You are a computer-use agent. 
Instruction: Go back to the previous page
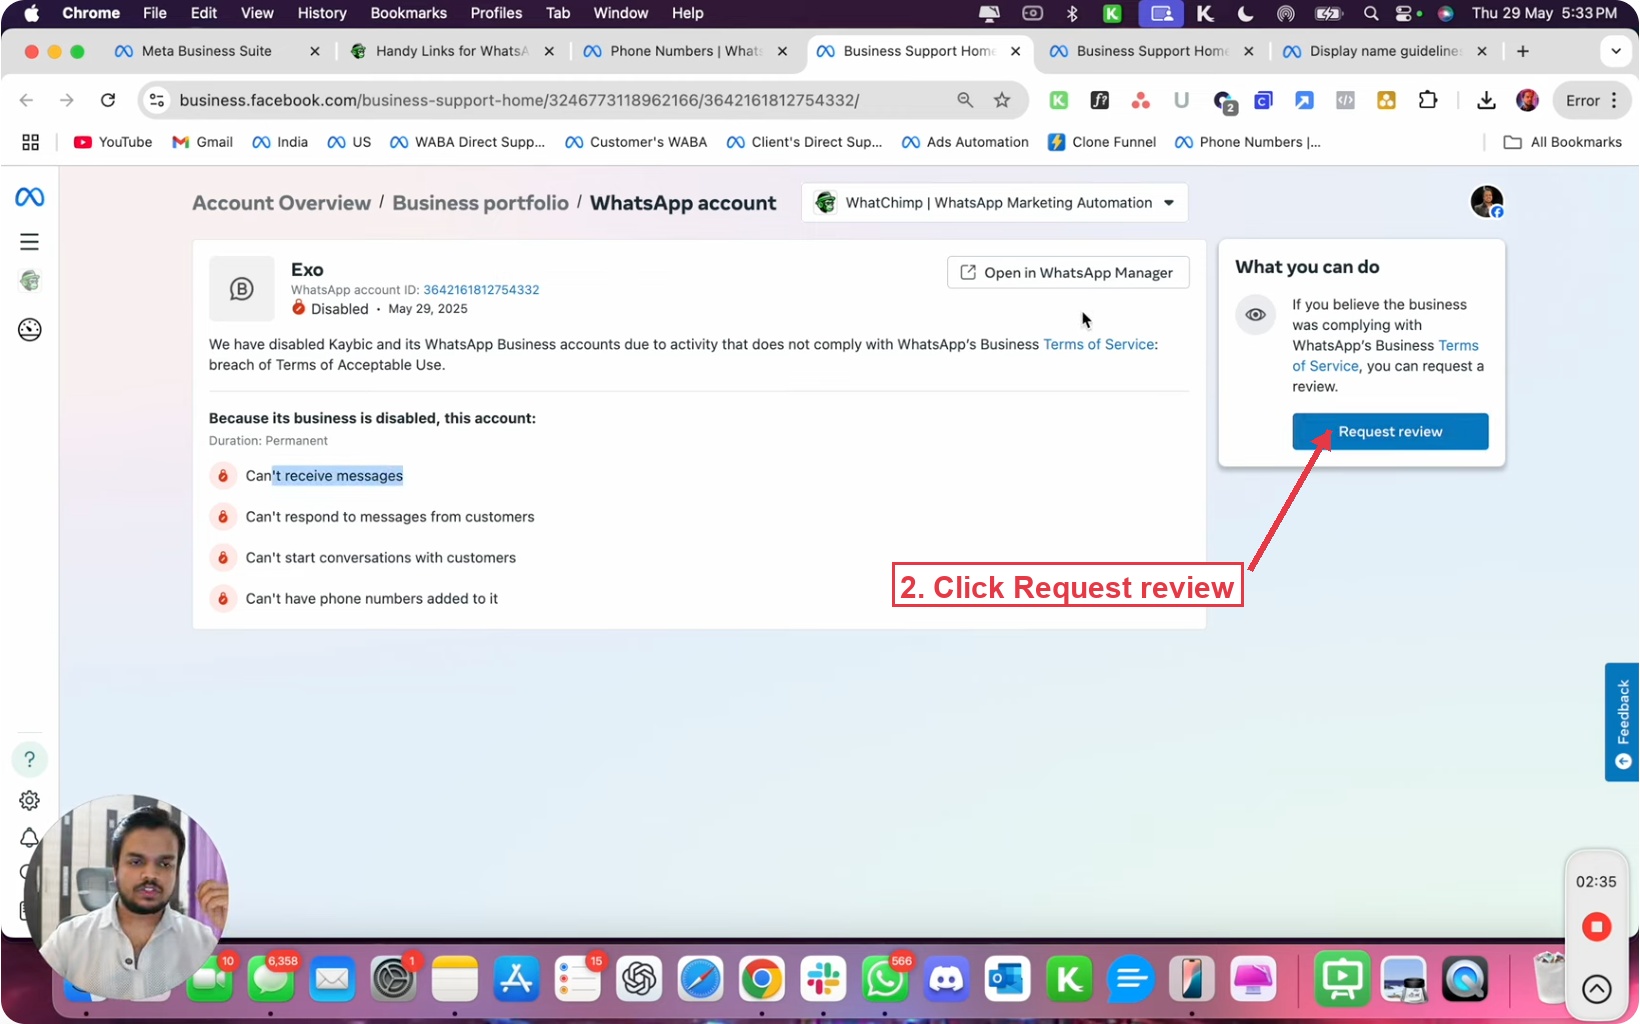(x=27, y=100)
